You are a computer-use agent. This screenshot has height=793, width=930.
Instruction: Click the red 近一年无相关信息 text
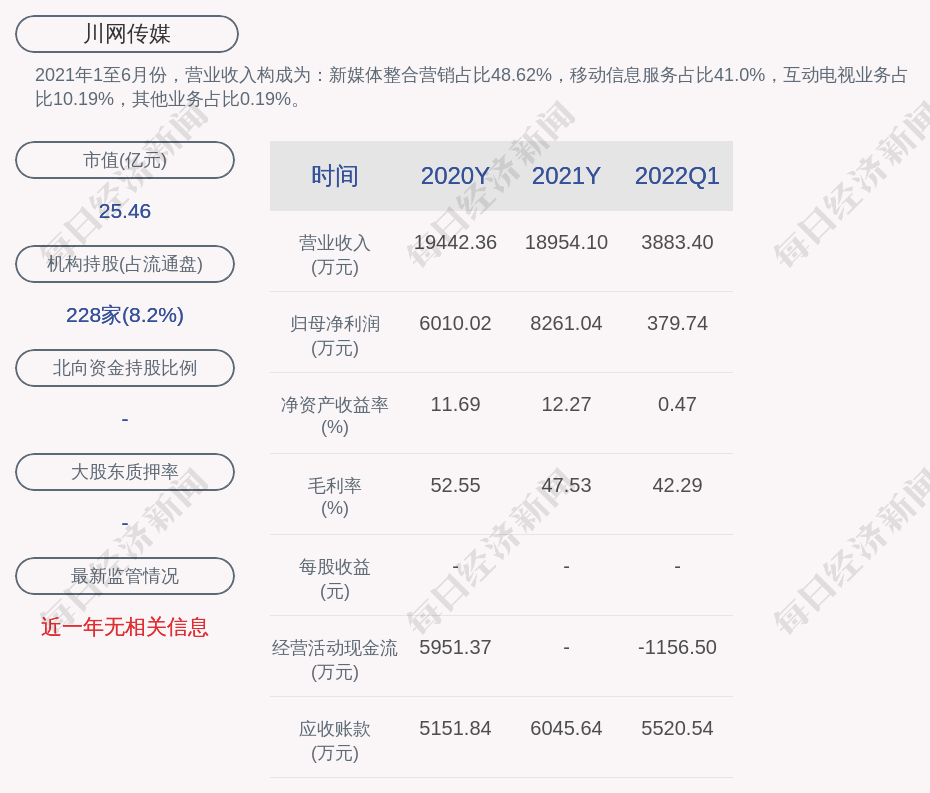[x=125, y=627]
